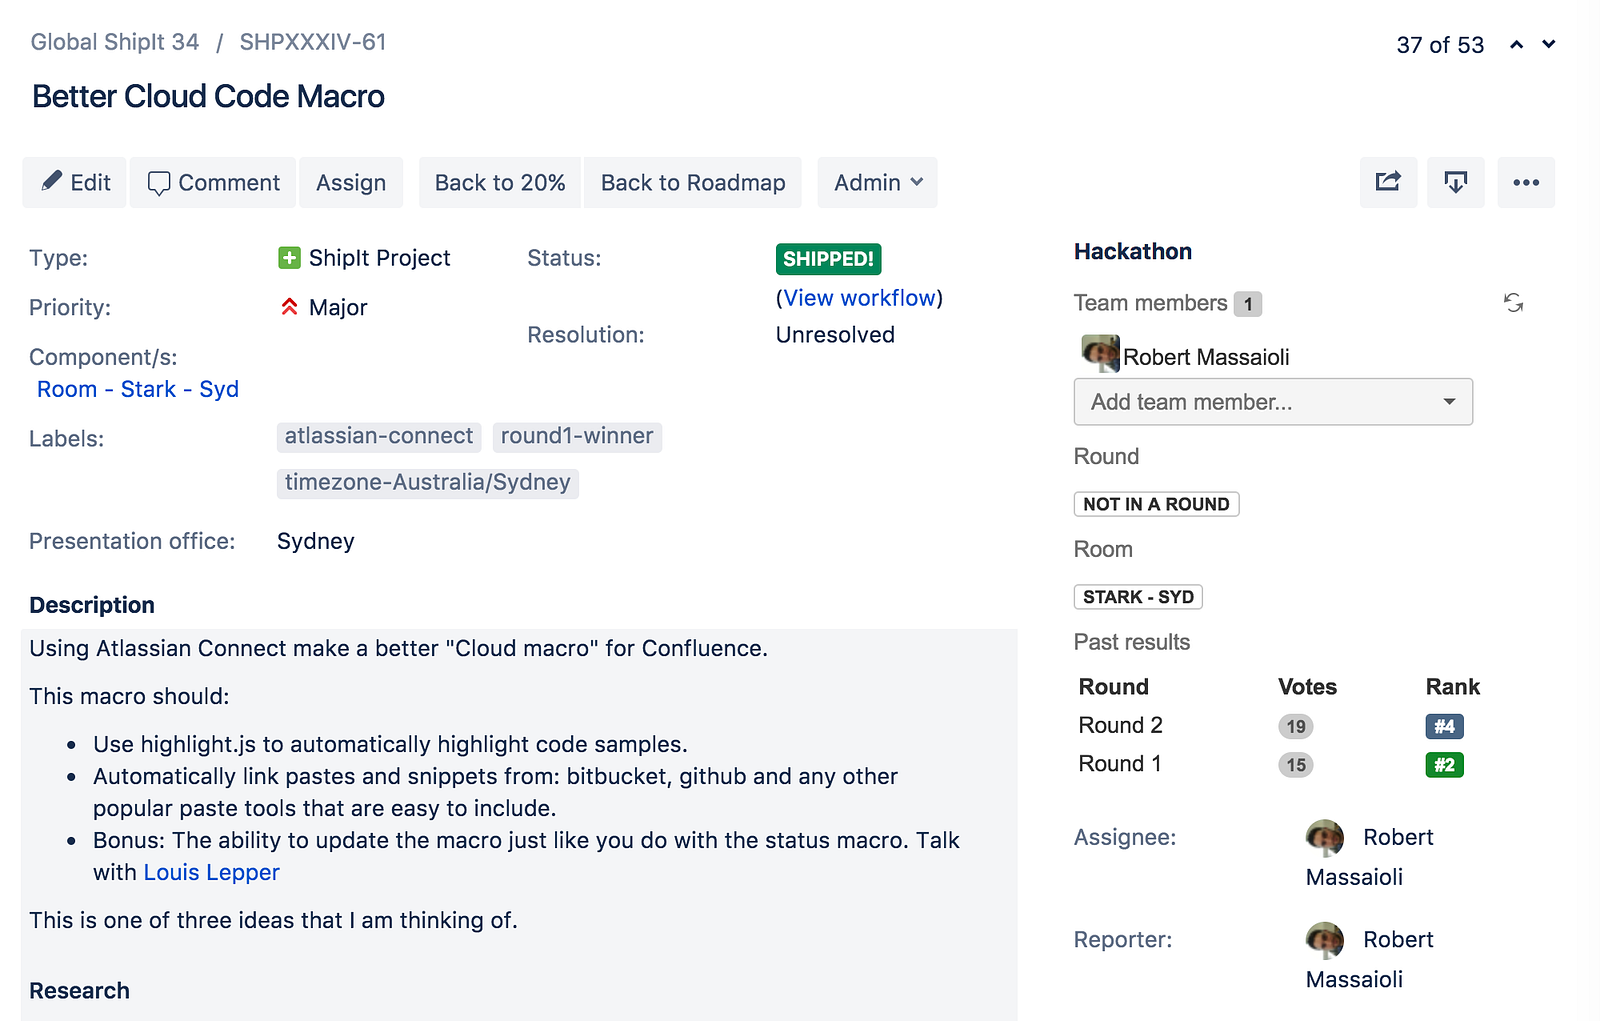The height and width of the screenshot is (1021, 1600).
Task: Click the Assign button
Action: point(351,183)
